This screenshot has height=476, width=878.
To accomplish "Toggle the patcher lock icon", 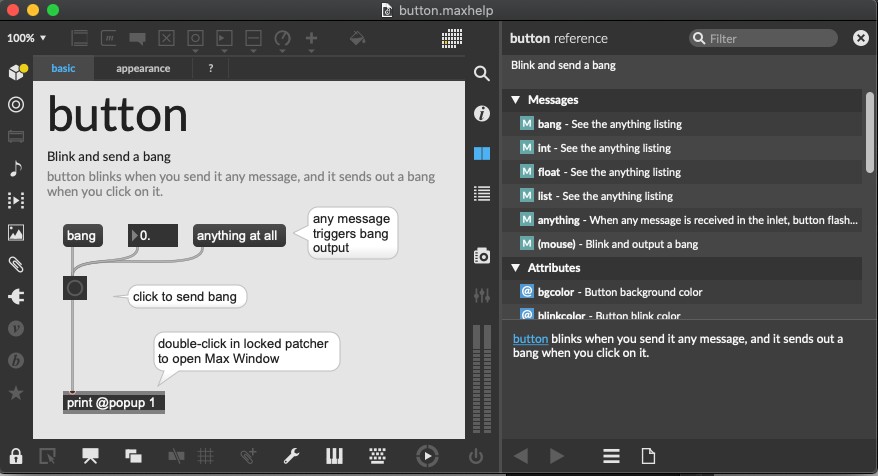I will [16, 456].
